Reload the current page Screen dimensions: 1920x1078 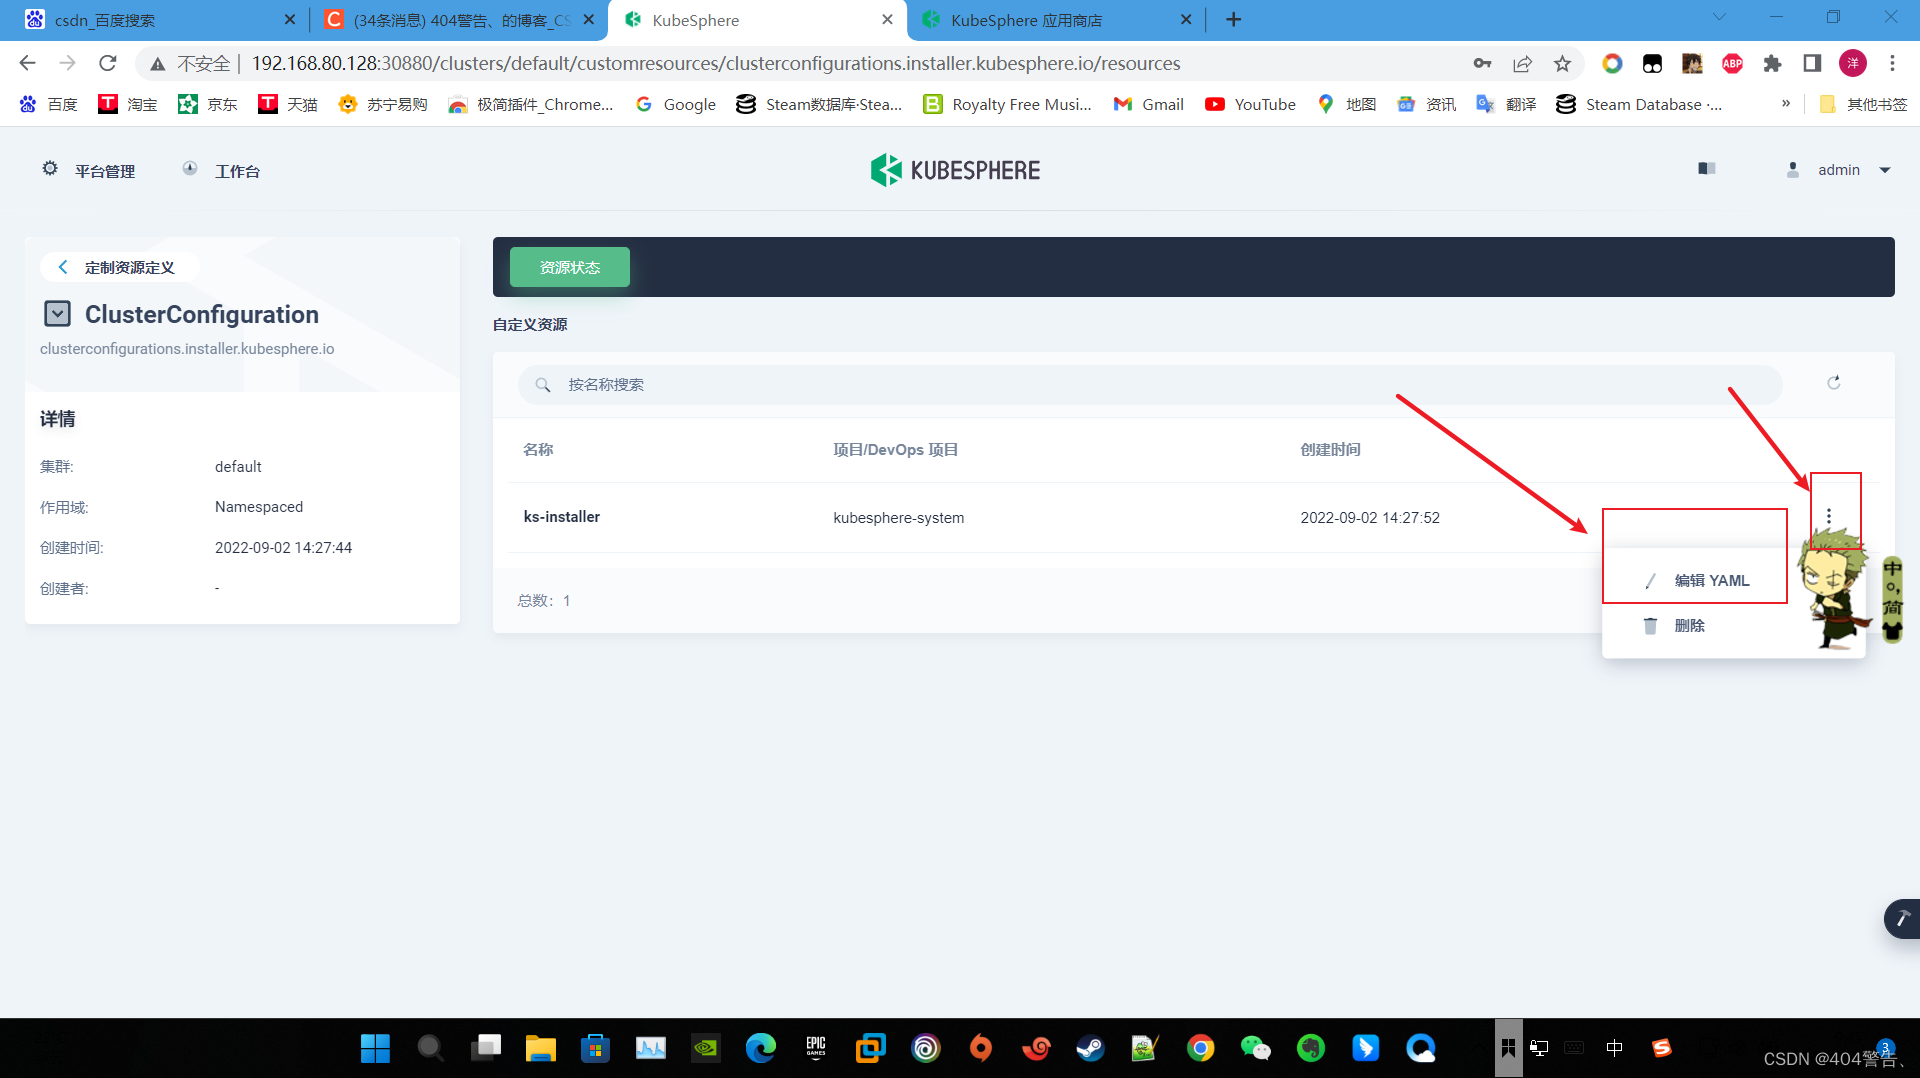click(x=108, y=63)
